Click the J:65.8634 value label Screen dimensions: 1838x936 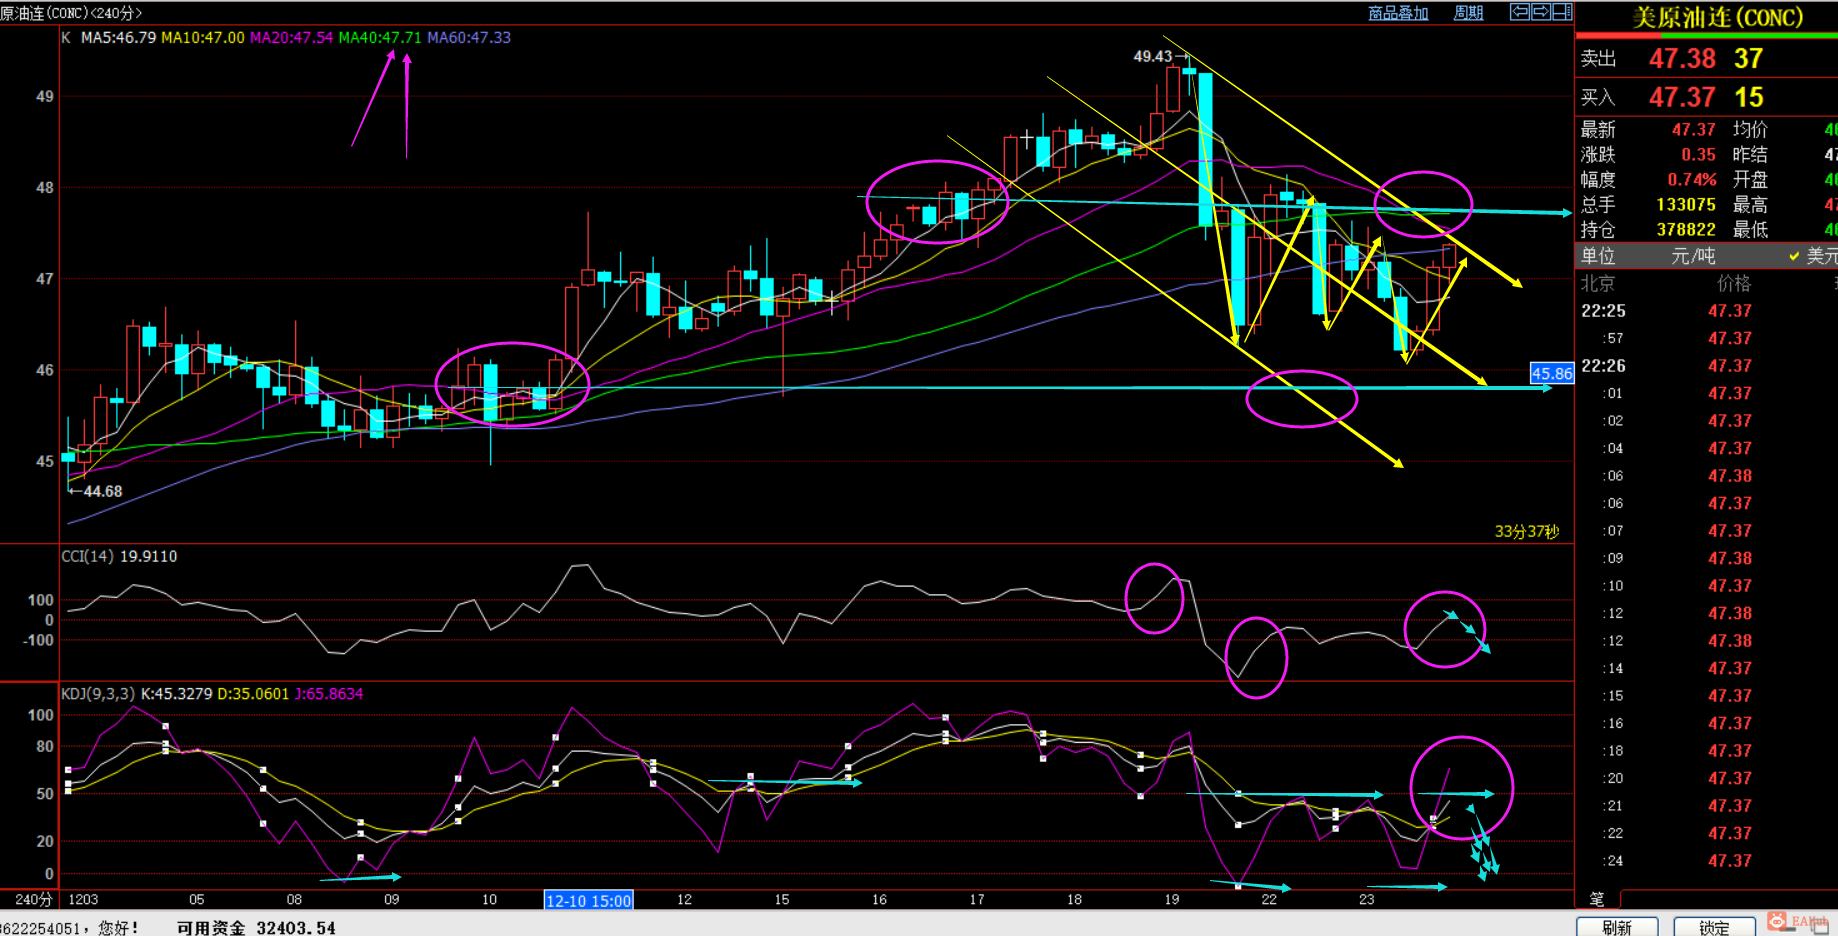[x=329, y=694]
